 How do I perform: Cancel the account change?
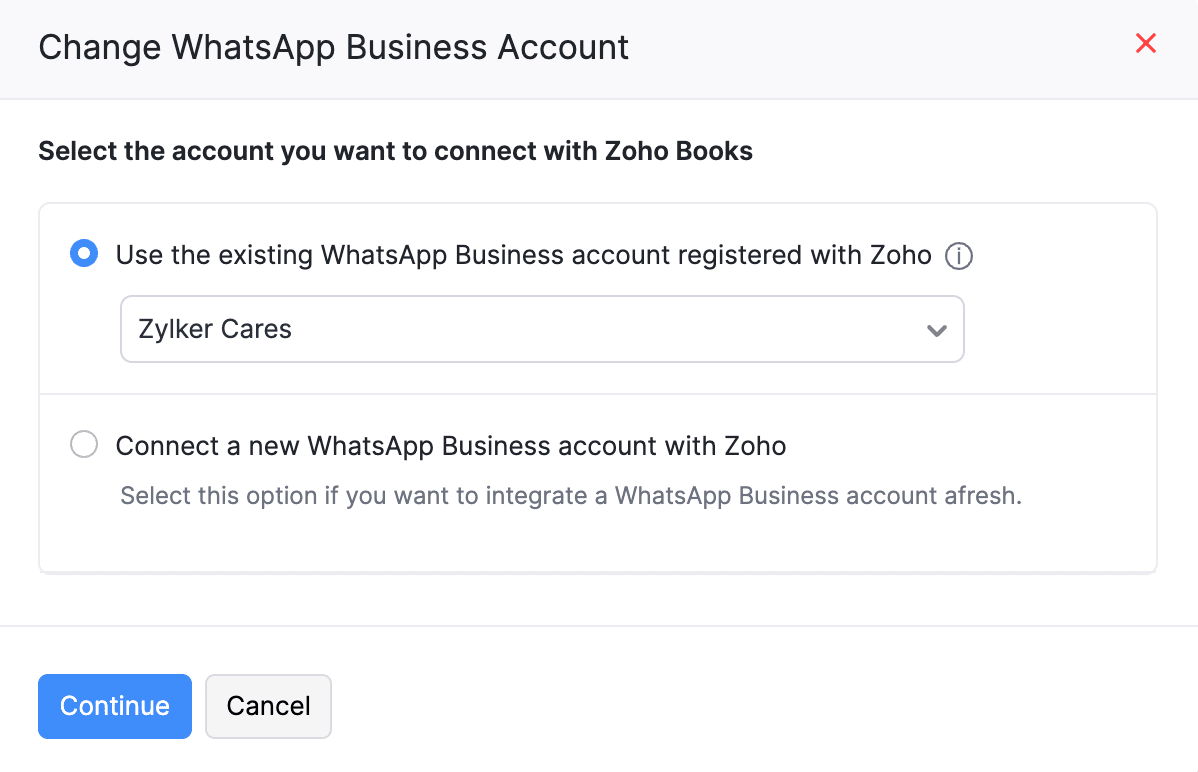click(x=268, y=706)
